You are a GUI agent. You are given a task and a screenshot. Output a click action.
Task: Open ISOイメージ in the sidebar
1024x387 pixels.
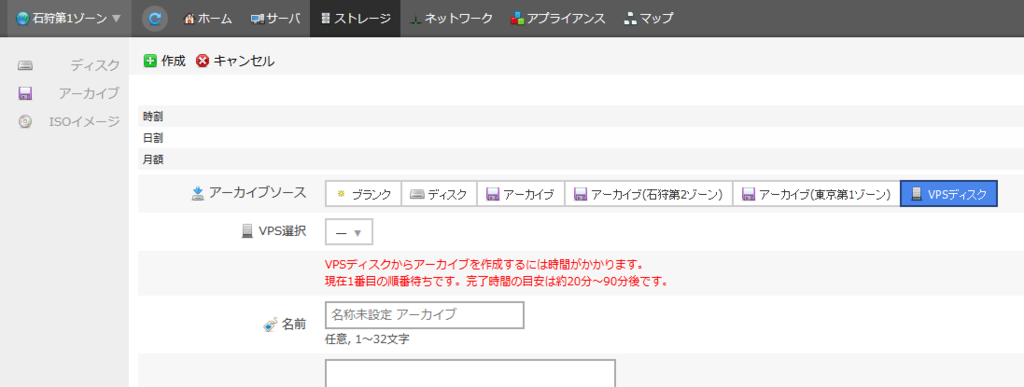pos(84,121)
